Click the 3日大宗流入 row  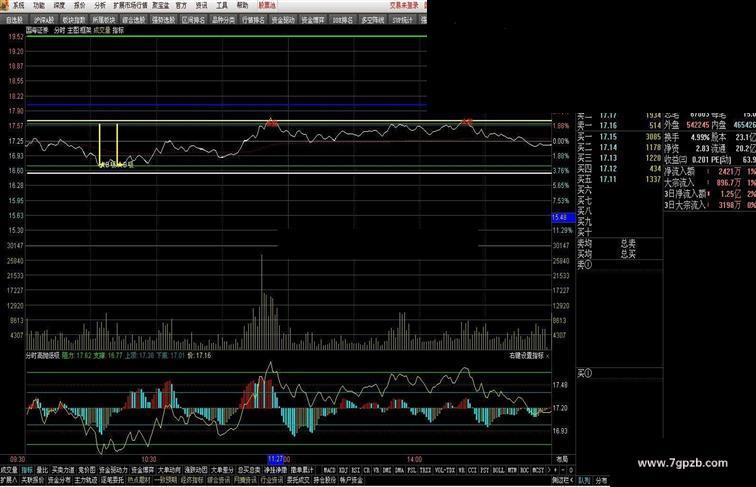point(710,205)
